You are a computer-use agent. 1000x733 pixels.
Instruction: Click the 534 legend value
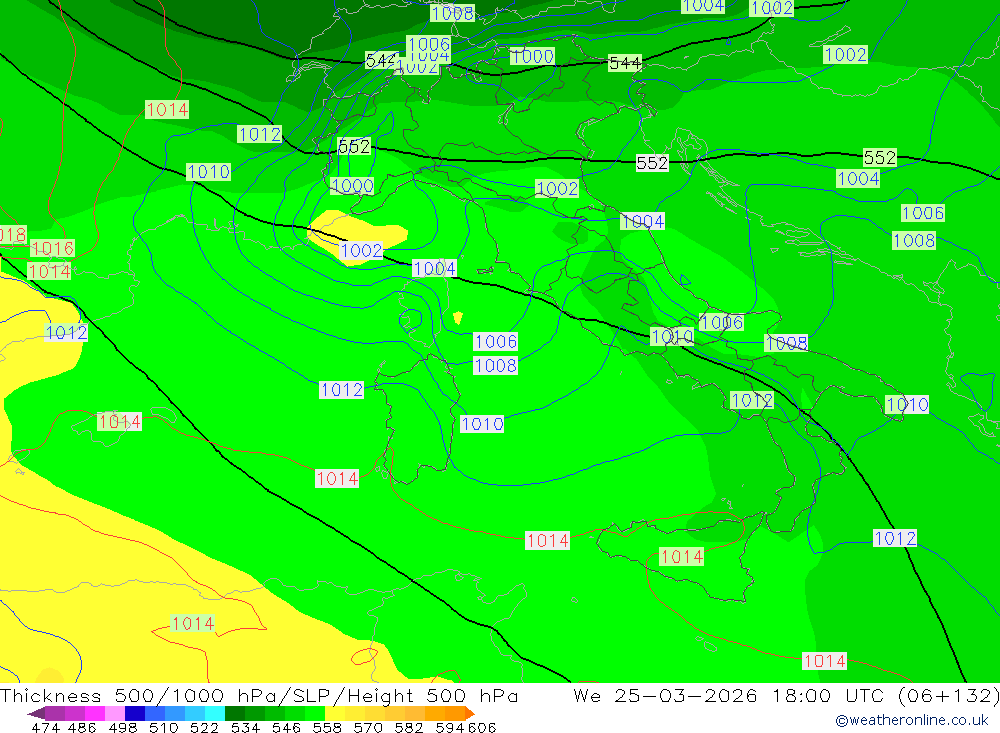click(246, 727)
